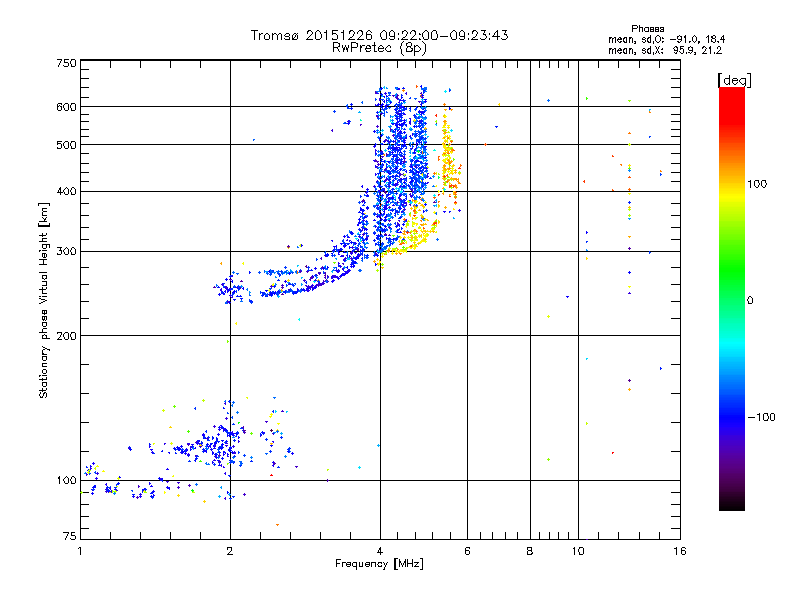Click the plot title 'Tromsø 20151226 09:22:00-09:23:43'
Screen dimensions: 800x600
point(379,35)
